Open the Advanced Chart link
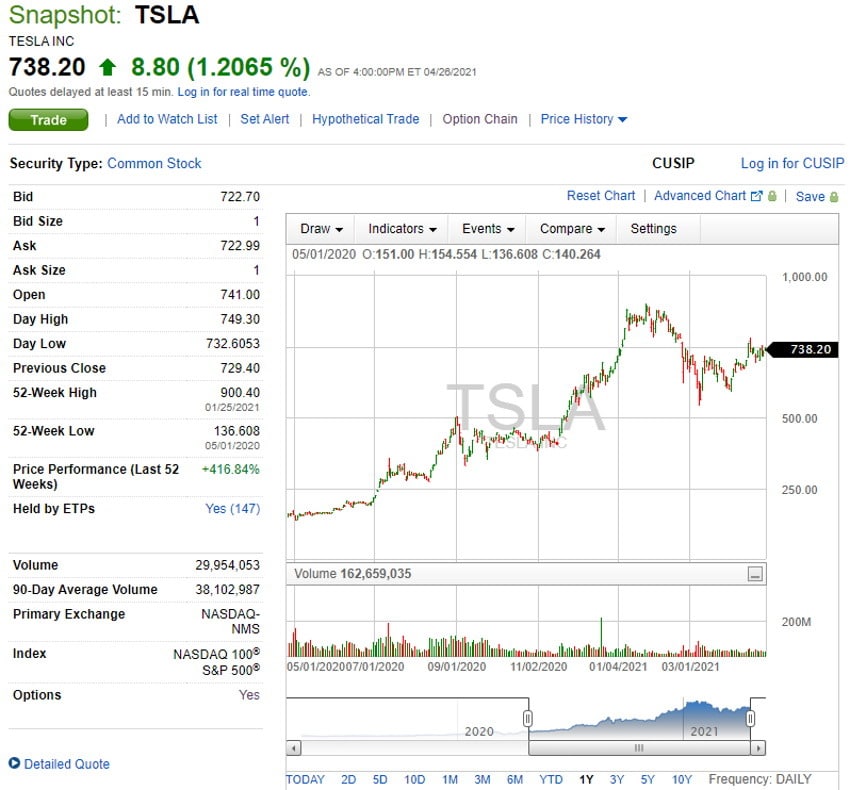The height and width of the screenshot is (790, 850). pos(700,196)
